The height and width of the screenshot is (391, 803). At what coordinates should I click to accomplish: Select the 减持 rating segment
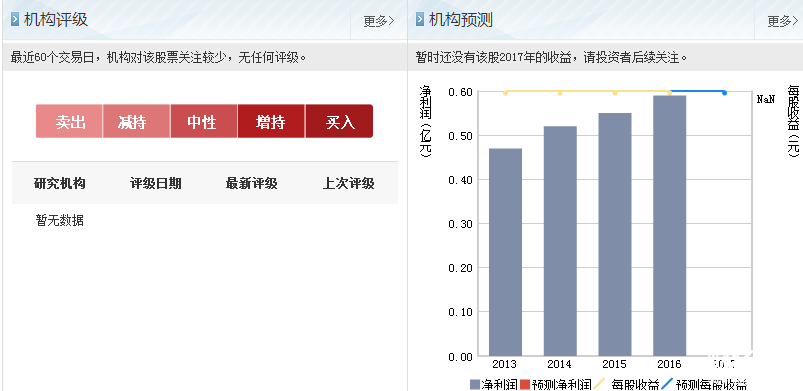point(136,121)
